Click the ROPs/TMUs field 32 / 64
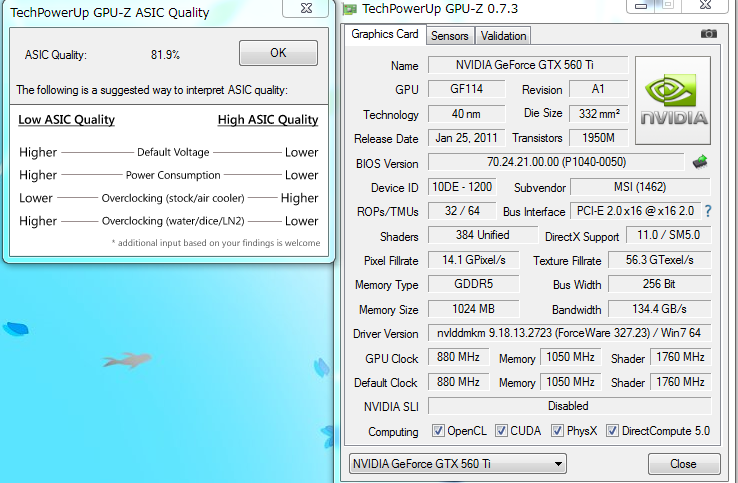Viewport: 738px width, 483px height. point(462,211)
